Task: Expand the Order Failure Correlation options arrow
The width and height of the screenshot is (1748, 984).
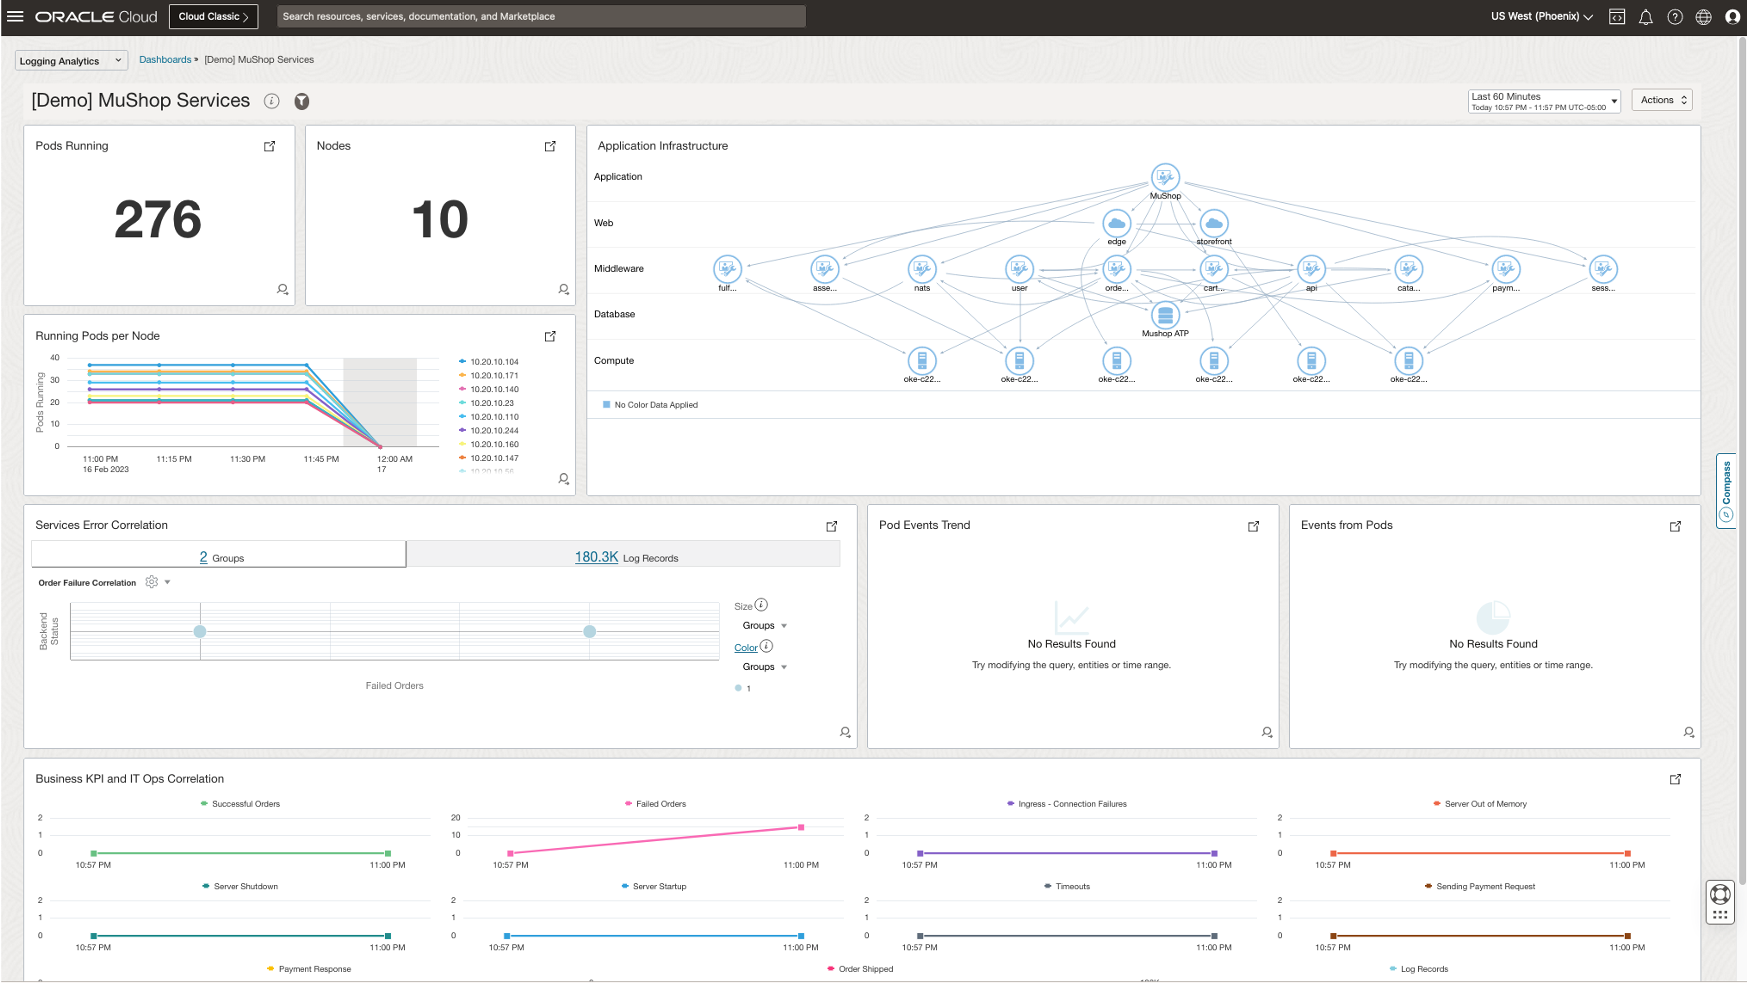Action: (x=168, y=582)
